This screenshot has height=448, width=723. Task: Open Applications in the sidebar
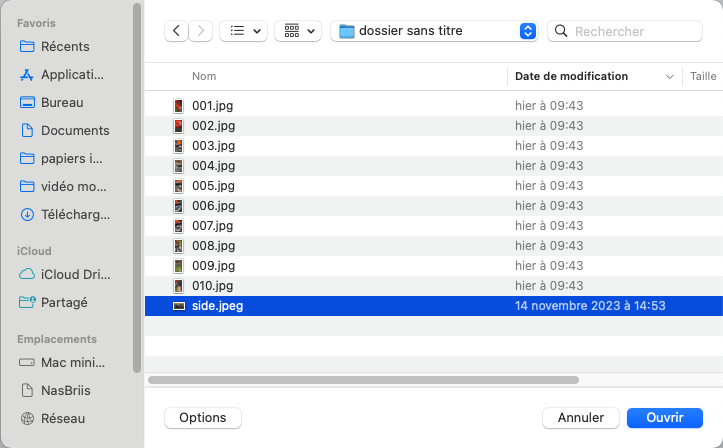[x=71, y=74]
